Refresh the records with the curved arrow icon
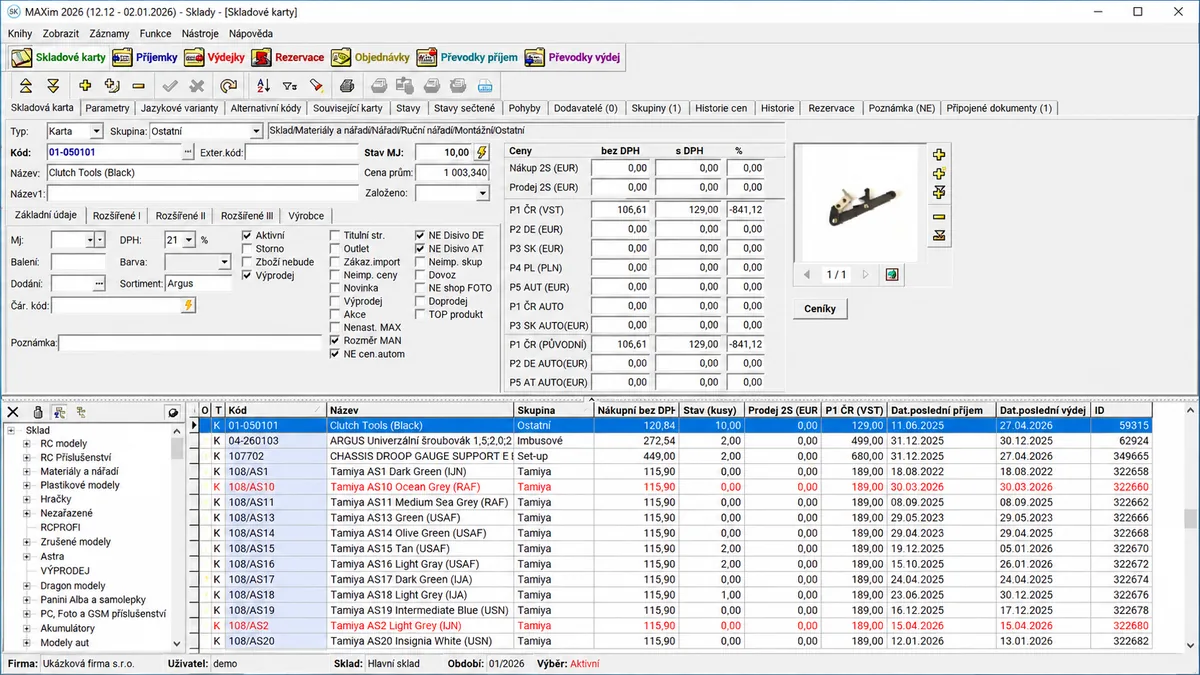This screenshot has width=1200, height=675. [228, 86]
